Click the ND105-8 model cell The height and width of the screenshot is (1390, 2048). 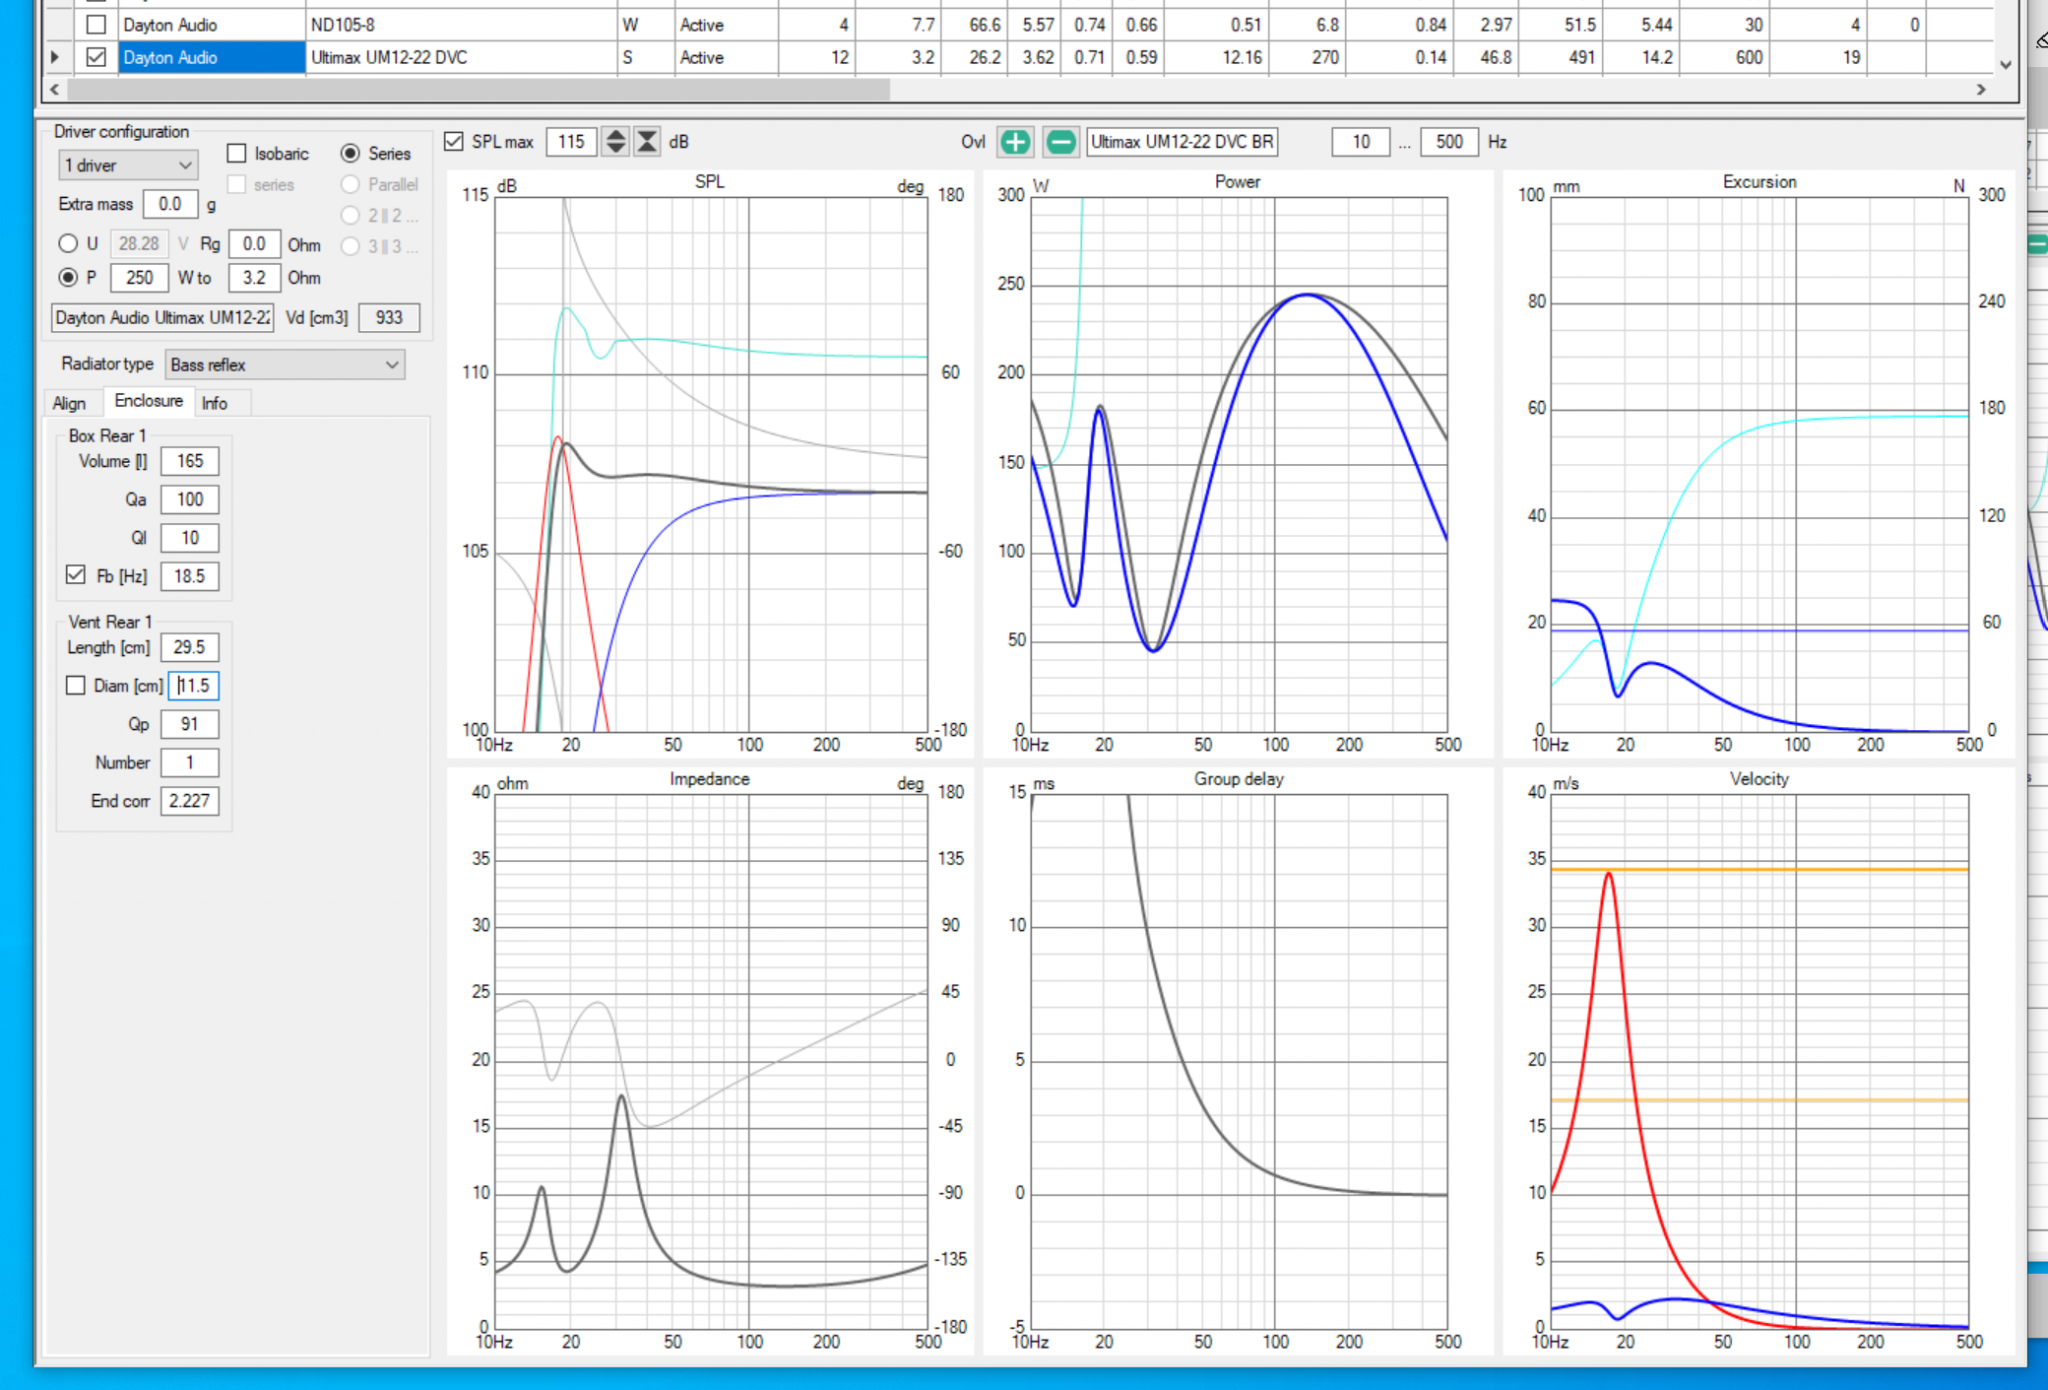461,24
